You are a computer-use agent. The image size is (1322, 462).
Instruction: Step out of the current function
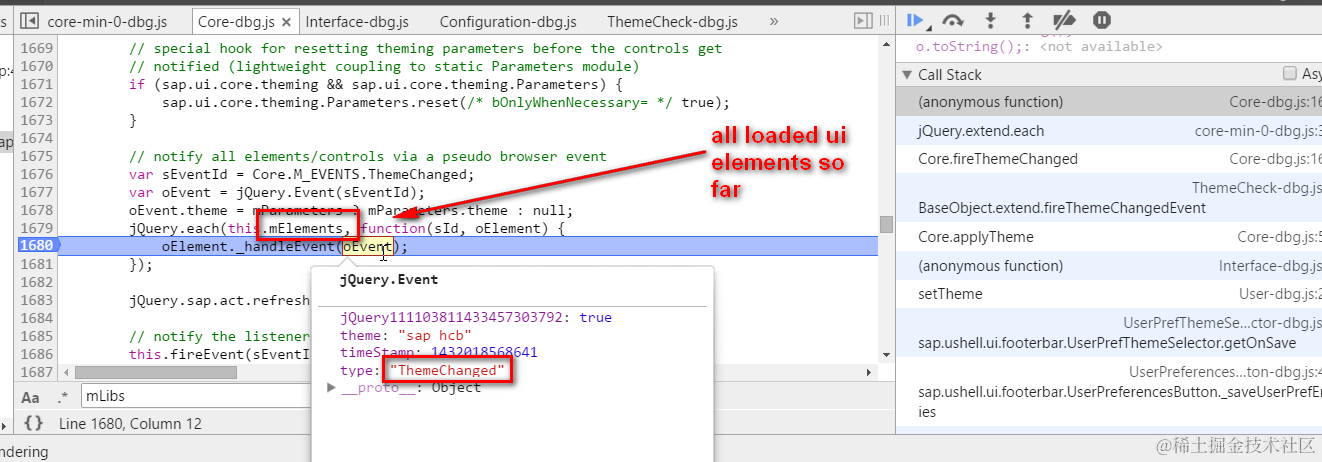tap(1027, 20)
